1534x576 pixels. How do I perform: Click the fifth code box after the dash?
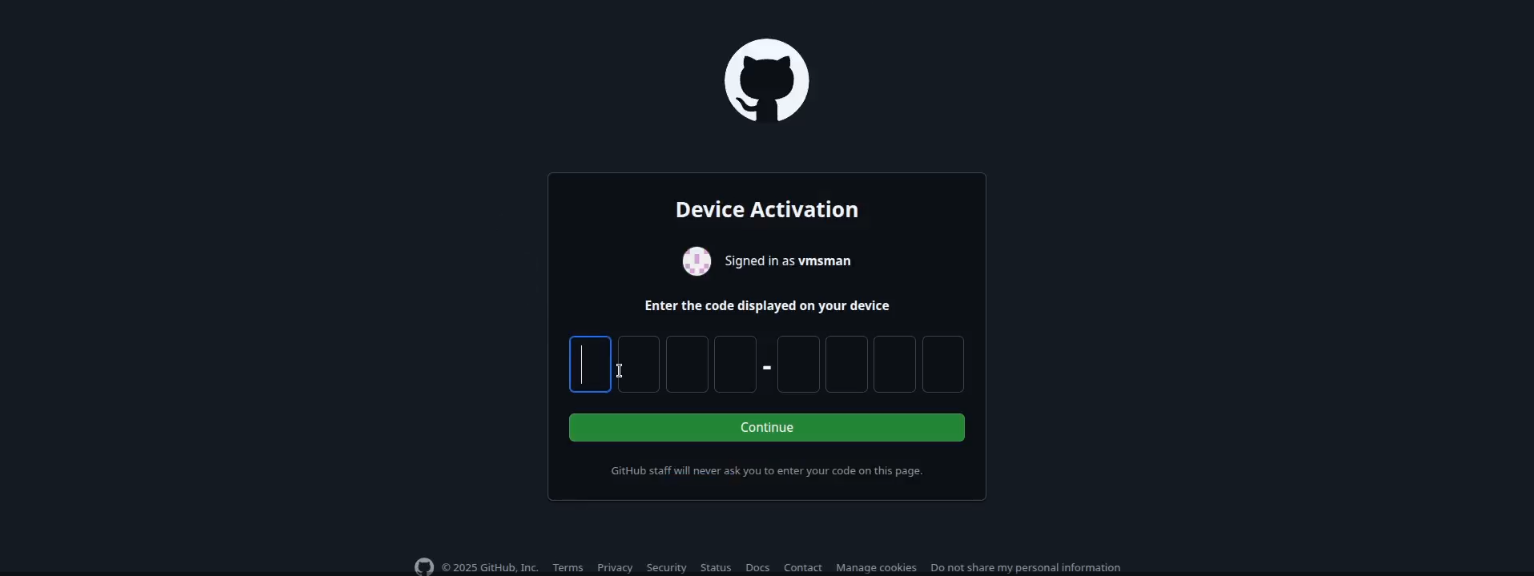click(x=798, y=364)
